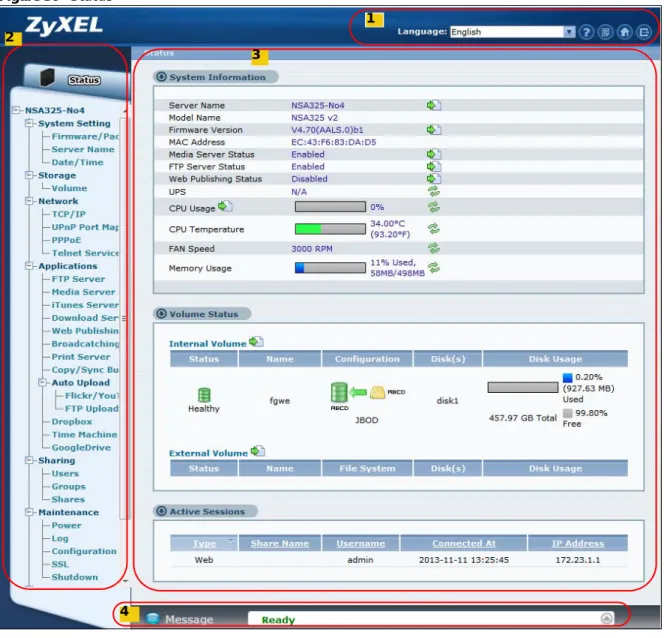
Task: Refresh the FAN Speed reading
Action: (x=434, y=248)
